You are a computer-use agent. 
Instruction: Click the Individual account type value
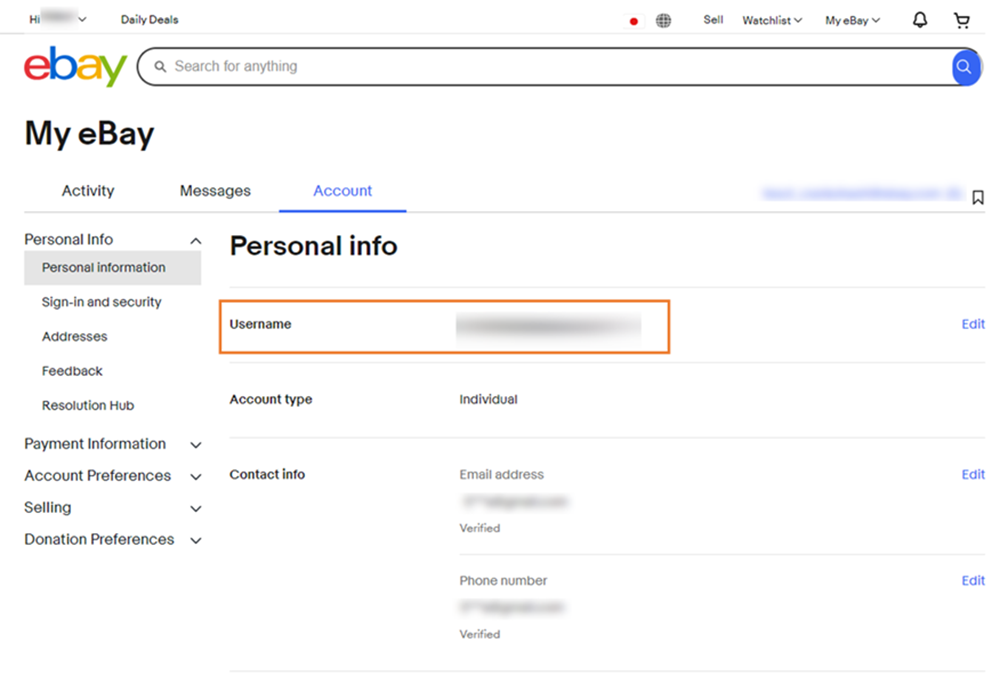coord(489,399)
